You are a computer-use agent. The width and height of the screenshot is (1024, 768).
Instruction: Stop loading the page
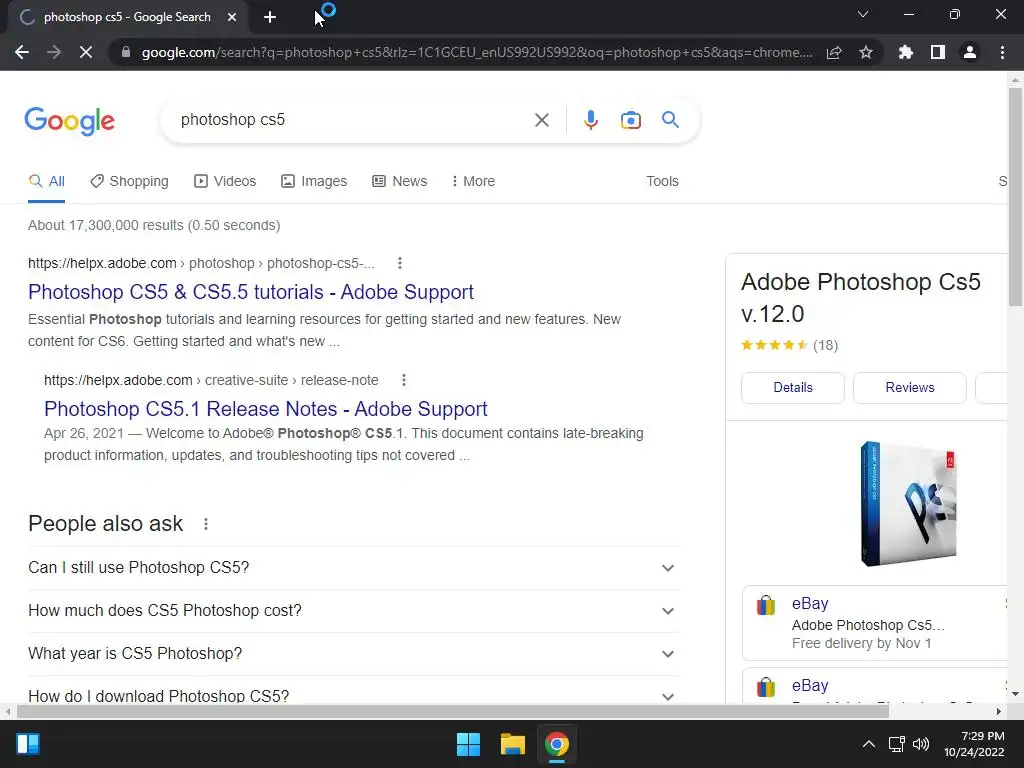86,52
